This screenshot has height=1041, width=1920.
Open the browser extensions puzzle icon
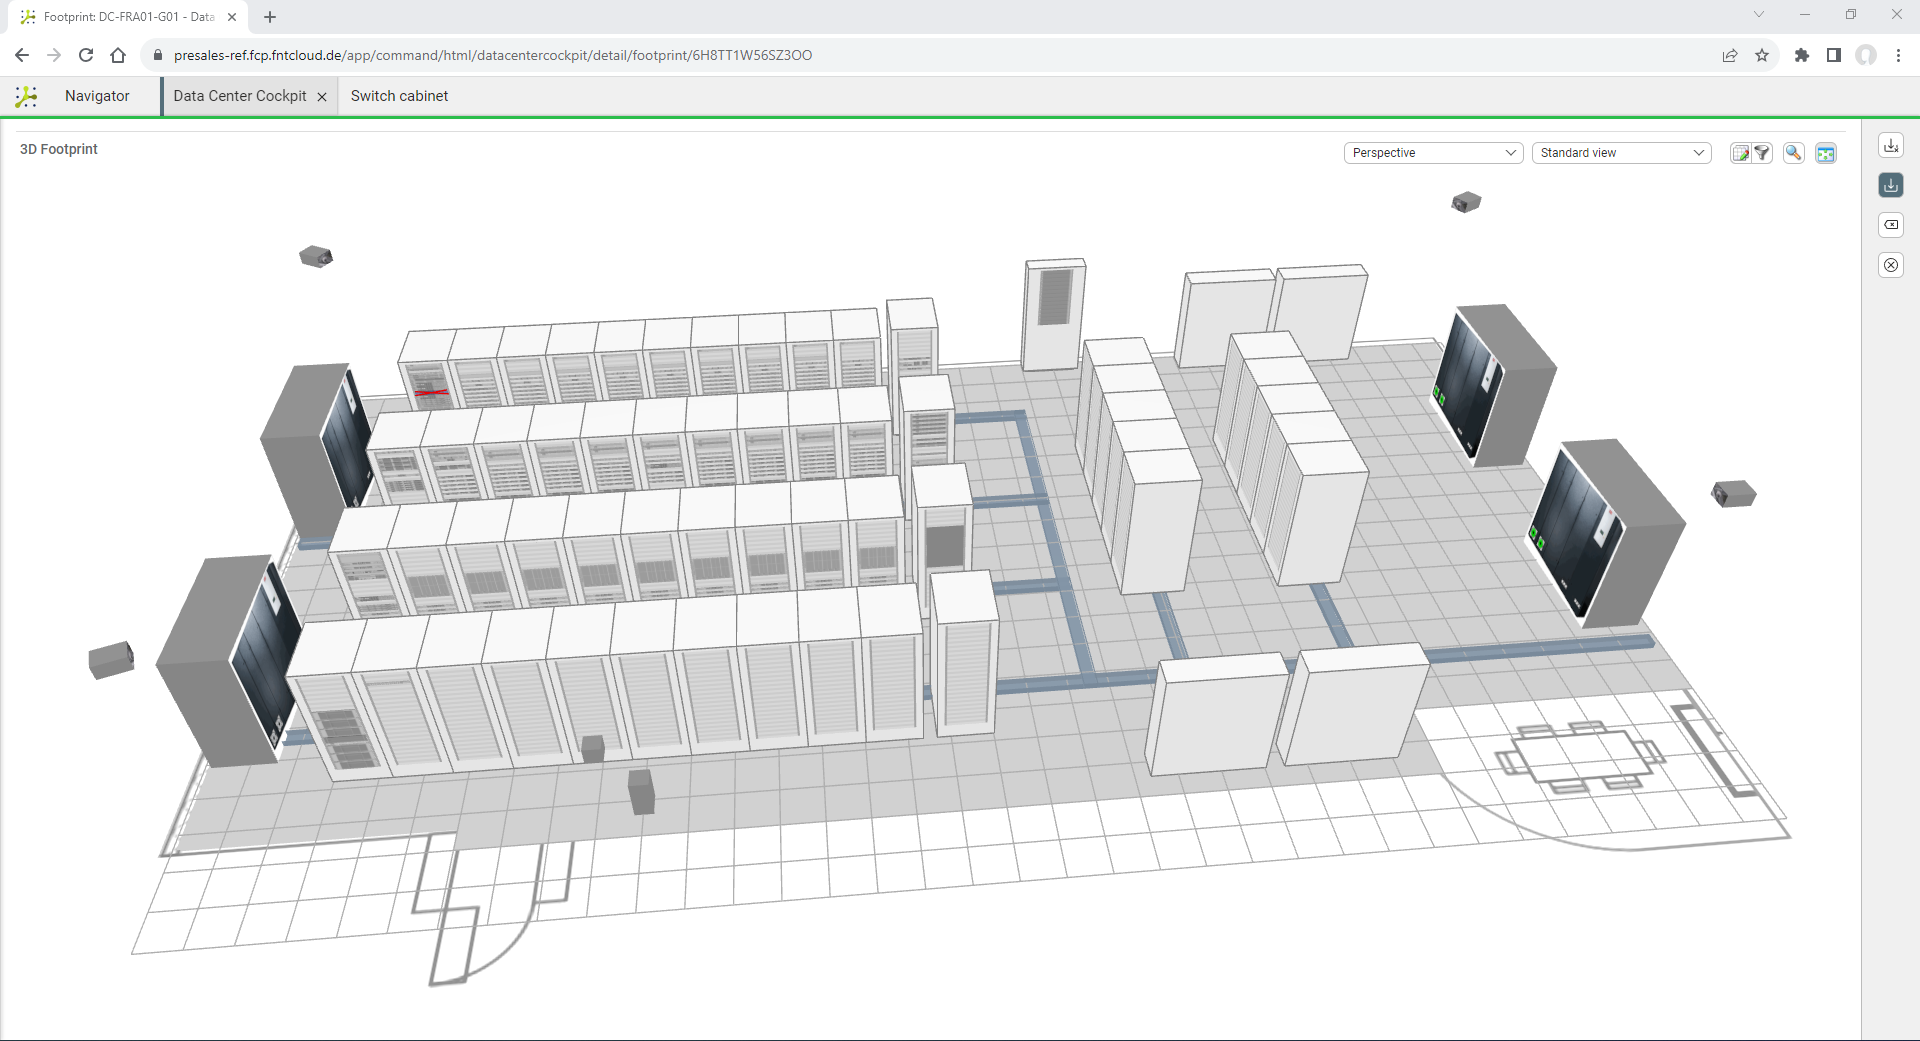click(x=1801, y=55)
